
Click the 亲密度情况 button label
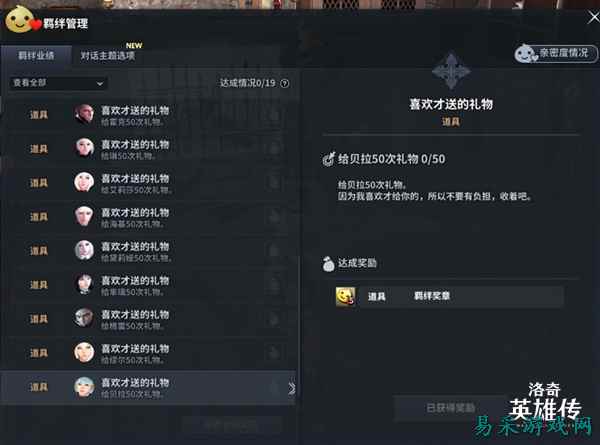tap(564, 53)
